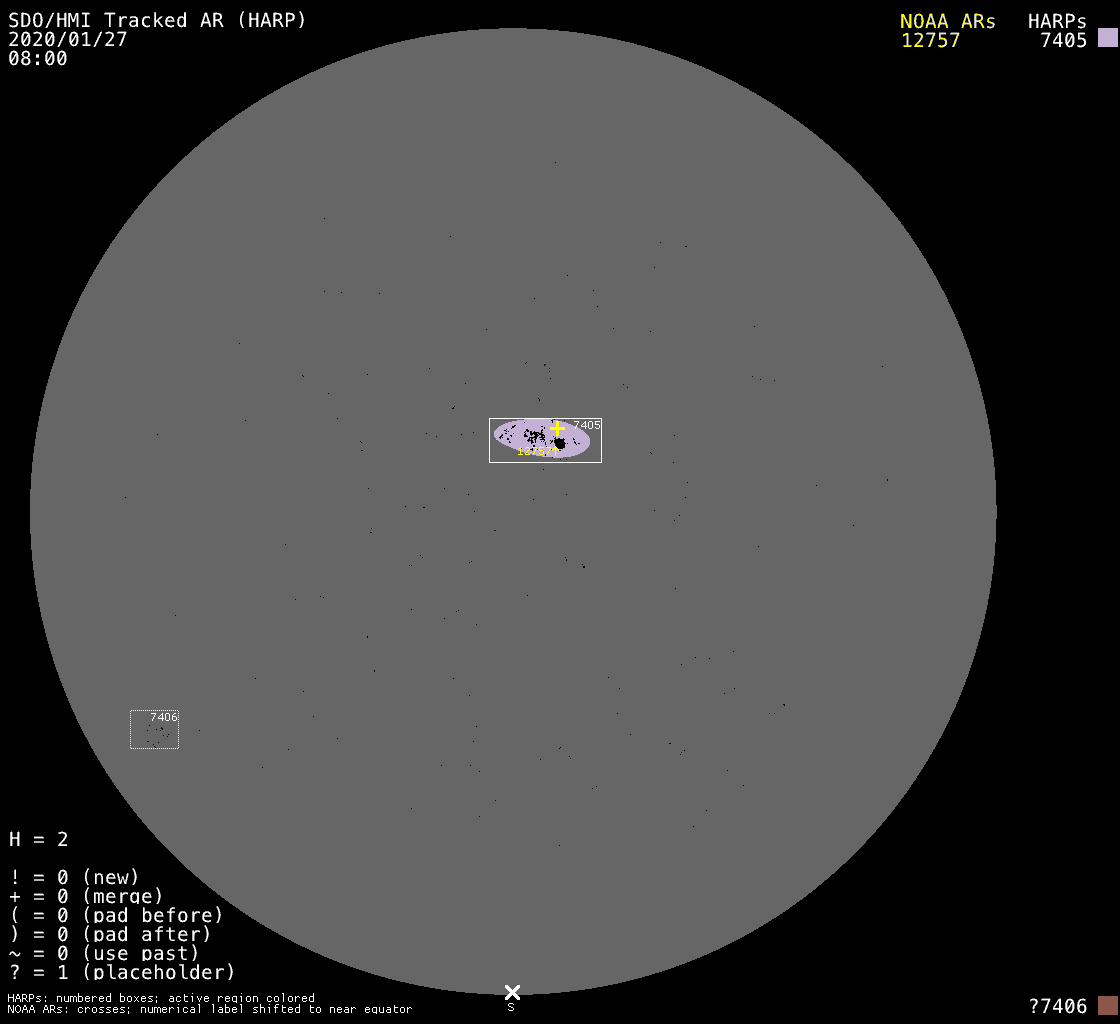The image size is (1120, 1024).
Task: Click the yellow NOAA cross marker
Action: (557, 428)
